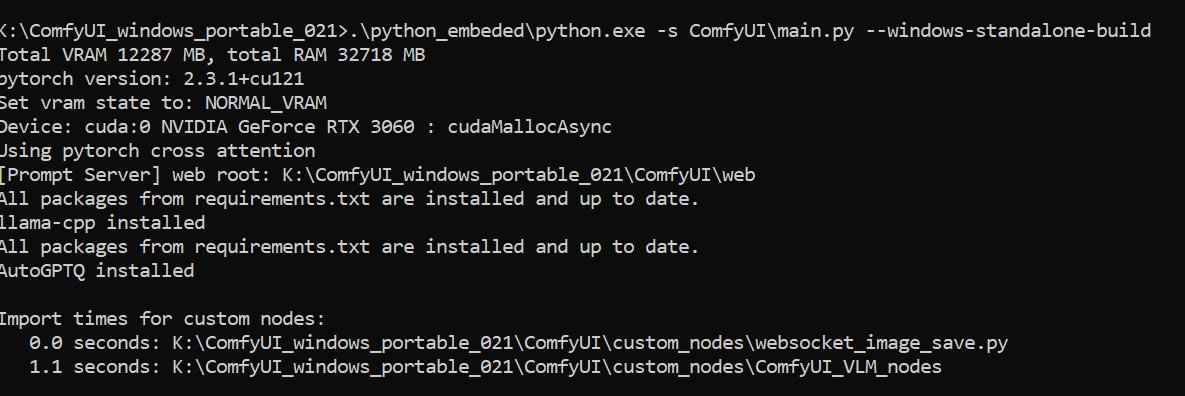Click the Import times for custom nodes header

click(x=162, y=318)
